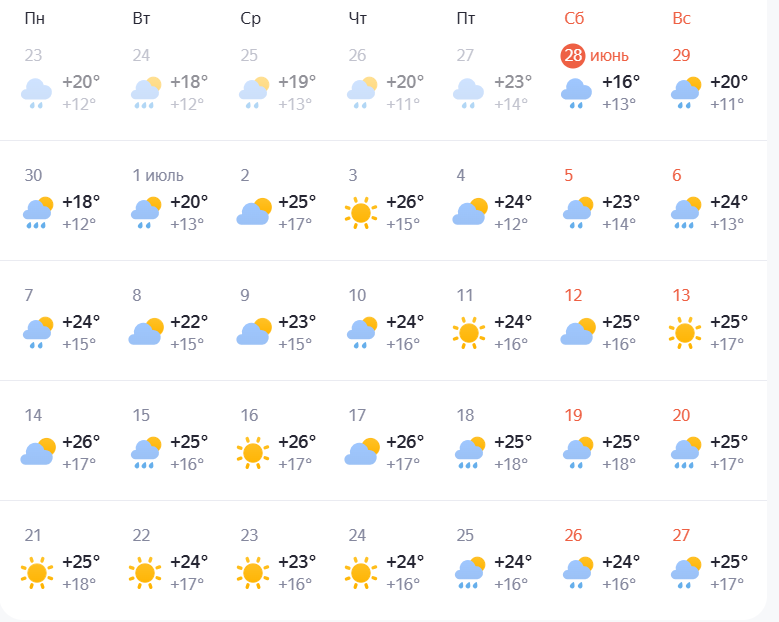
Task: Open the day 27 forecast in last row
Action: pyautogui.click(x=682, y=536)
